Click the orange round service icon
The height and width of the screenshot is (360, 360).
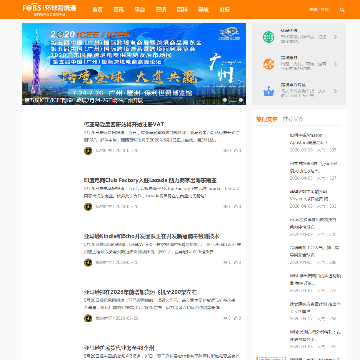click(x=268, y=64)
